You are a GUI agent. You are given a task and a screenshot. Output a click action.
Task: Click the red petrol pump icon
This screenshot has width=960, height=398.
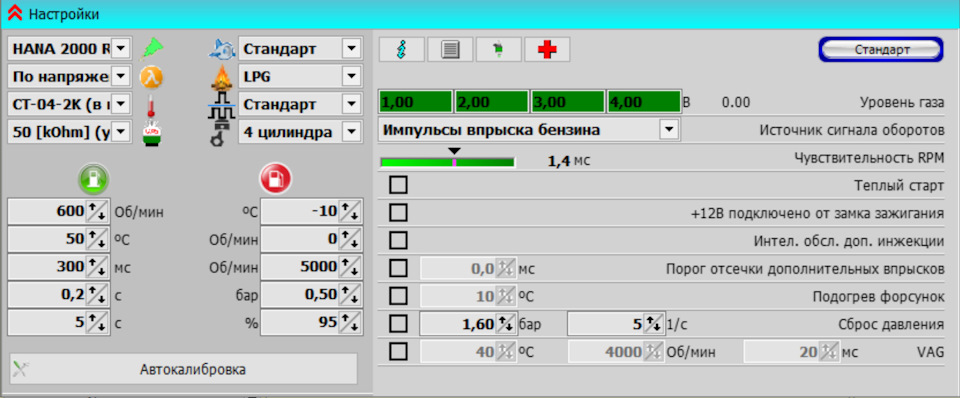276,178
